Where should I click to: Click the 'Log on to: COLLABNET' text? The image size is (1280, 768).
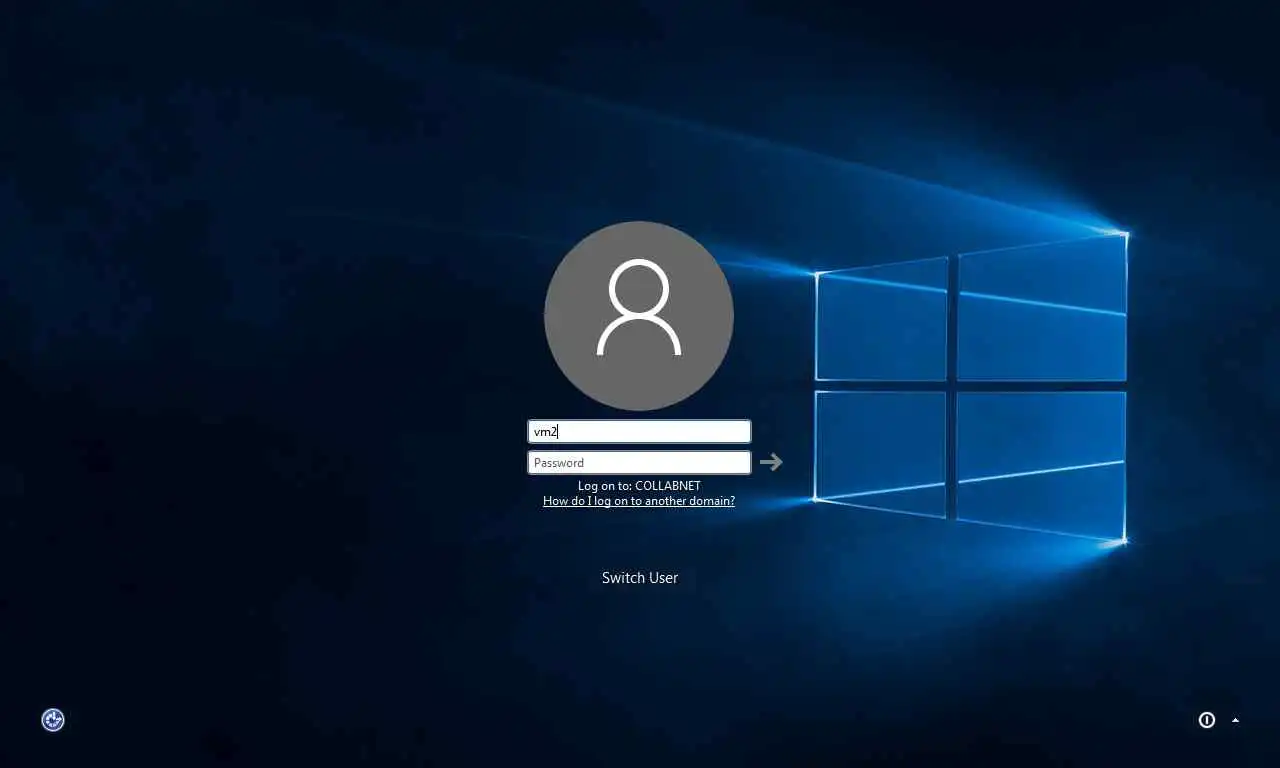pos(639,486)
